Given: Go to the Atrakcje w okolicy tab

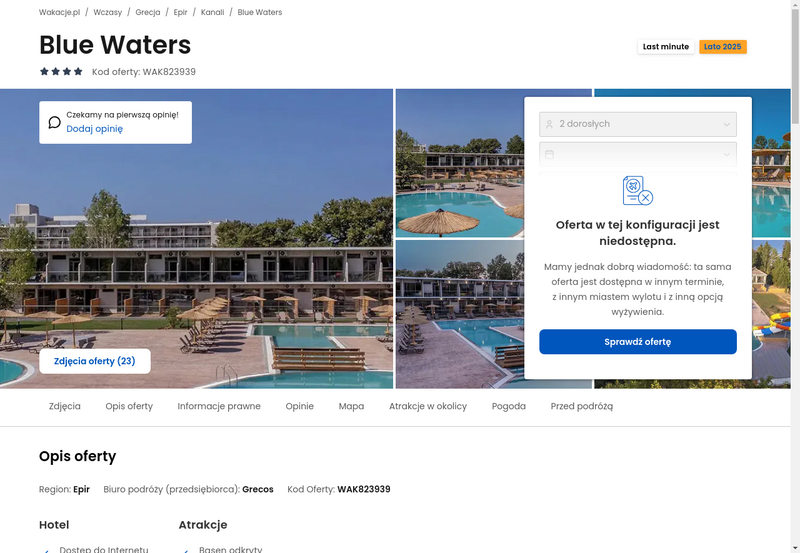Looking at the screenshot, I should click(428, 406).
